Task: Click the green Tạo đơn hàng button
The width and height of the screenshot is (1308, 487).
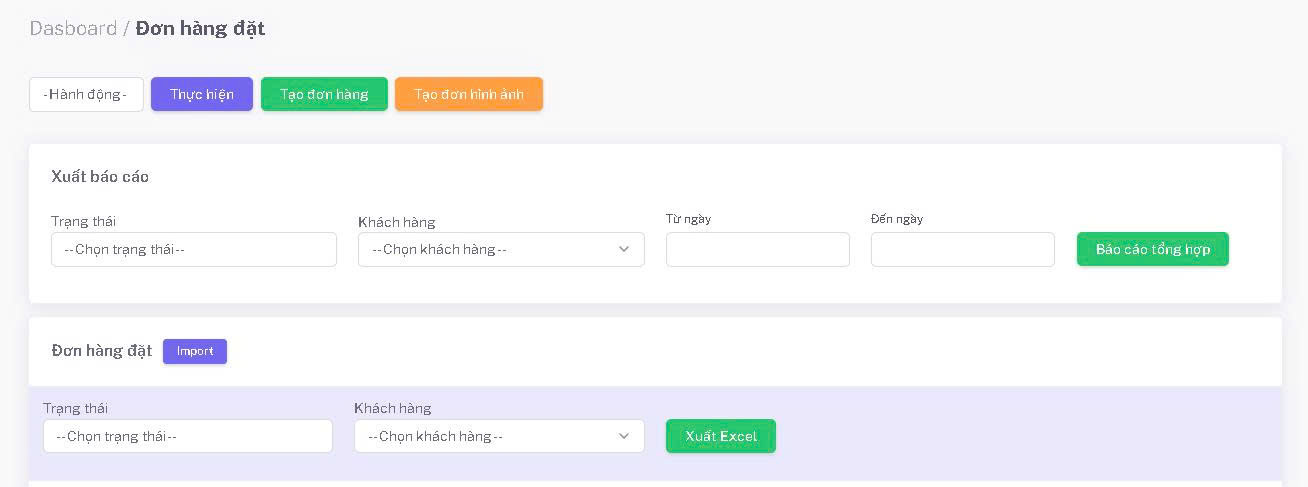Action: tap(324, 94)
